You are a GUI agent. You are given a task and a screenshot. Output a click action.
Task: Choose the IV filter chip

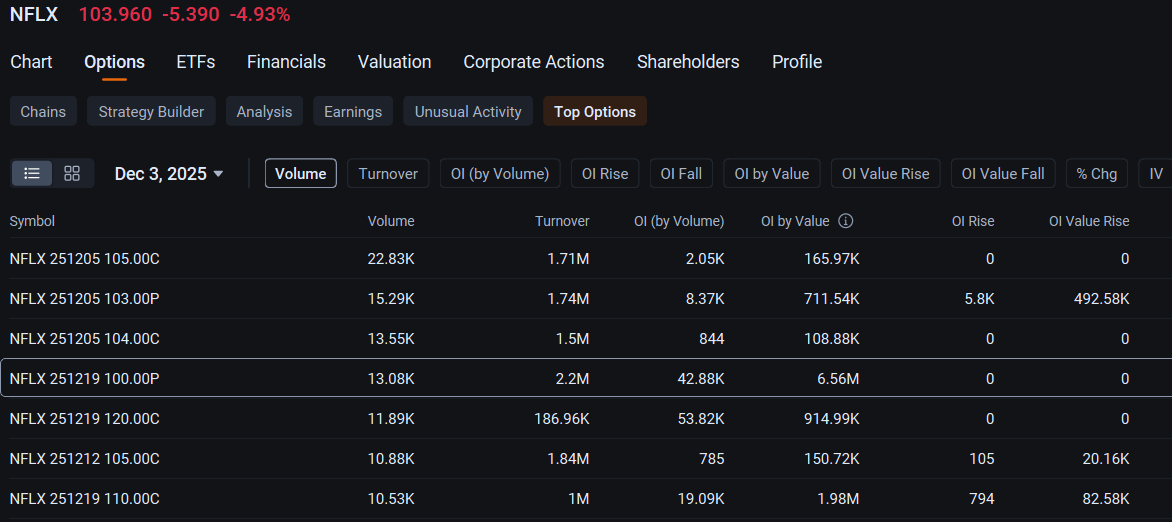[x=1156, y=174]
